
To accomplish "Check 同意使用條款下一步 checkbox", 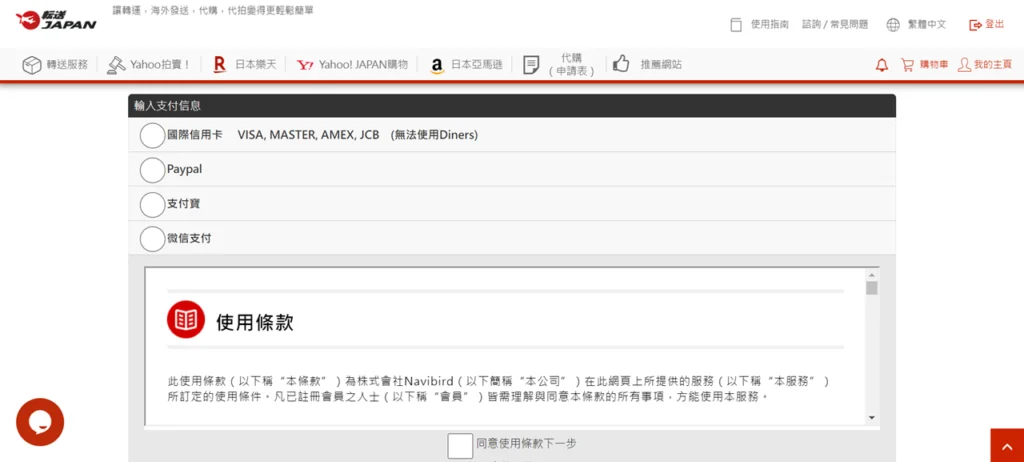I will [460, 446].
